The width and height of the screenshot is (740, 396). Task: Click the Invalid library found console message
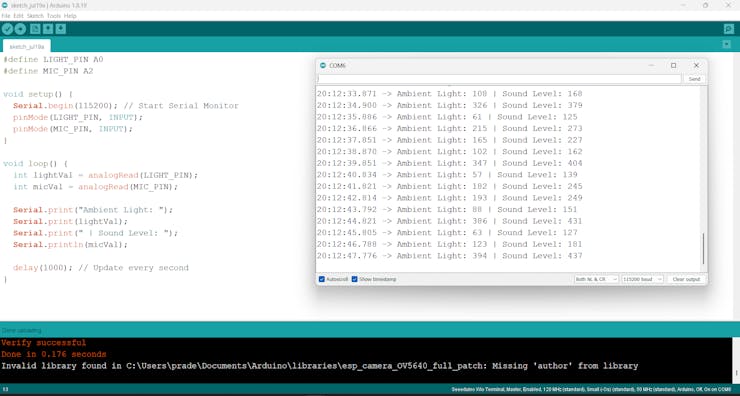click(x=320, y=366)
